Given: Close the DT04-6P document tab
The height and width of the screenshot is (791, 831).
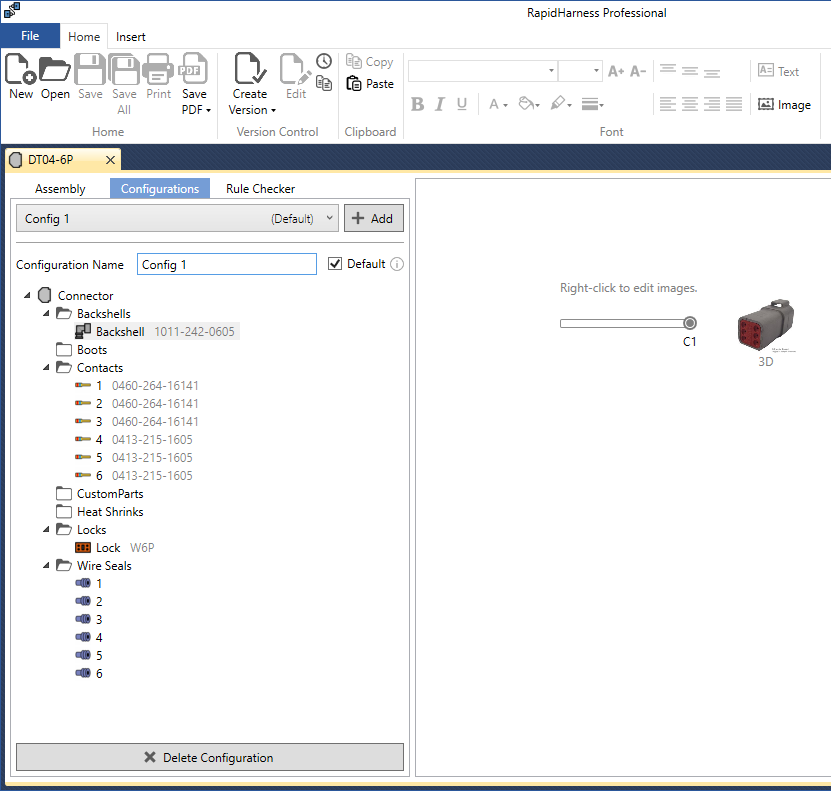Looking at the screenshot, I should 110,159.
